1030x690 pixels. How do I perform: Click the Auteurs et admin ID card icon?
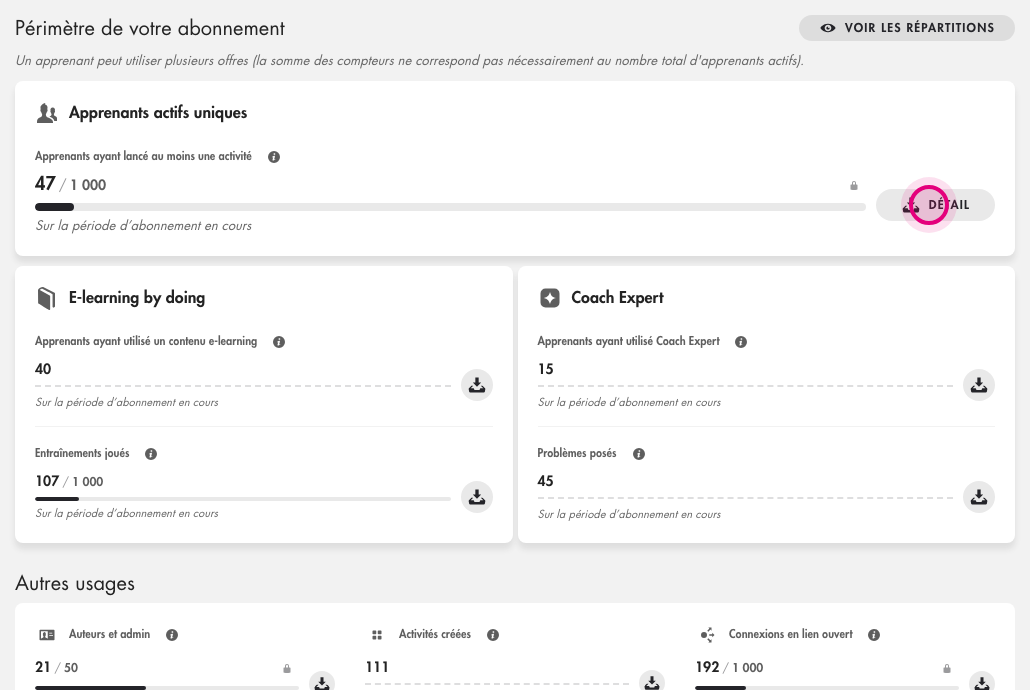[x=47, y=635]
